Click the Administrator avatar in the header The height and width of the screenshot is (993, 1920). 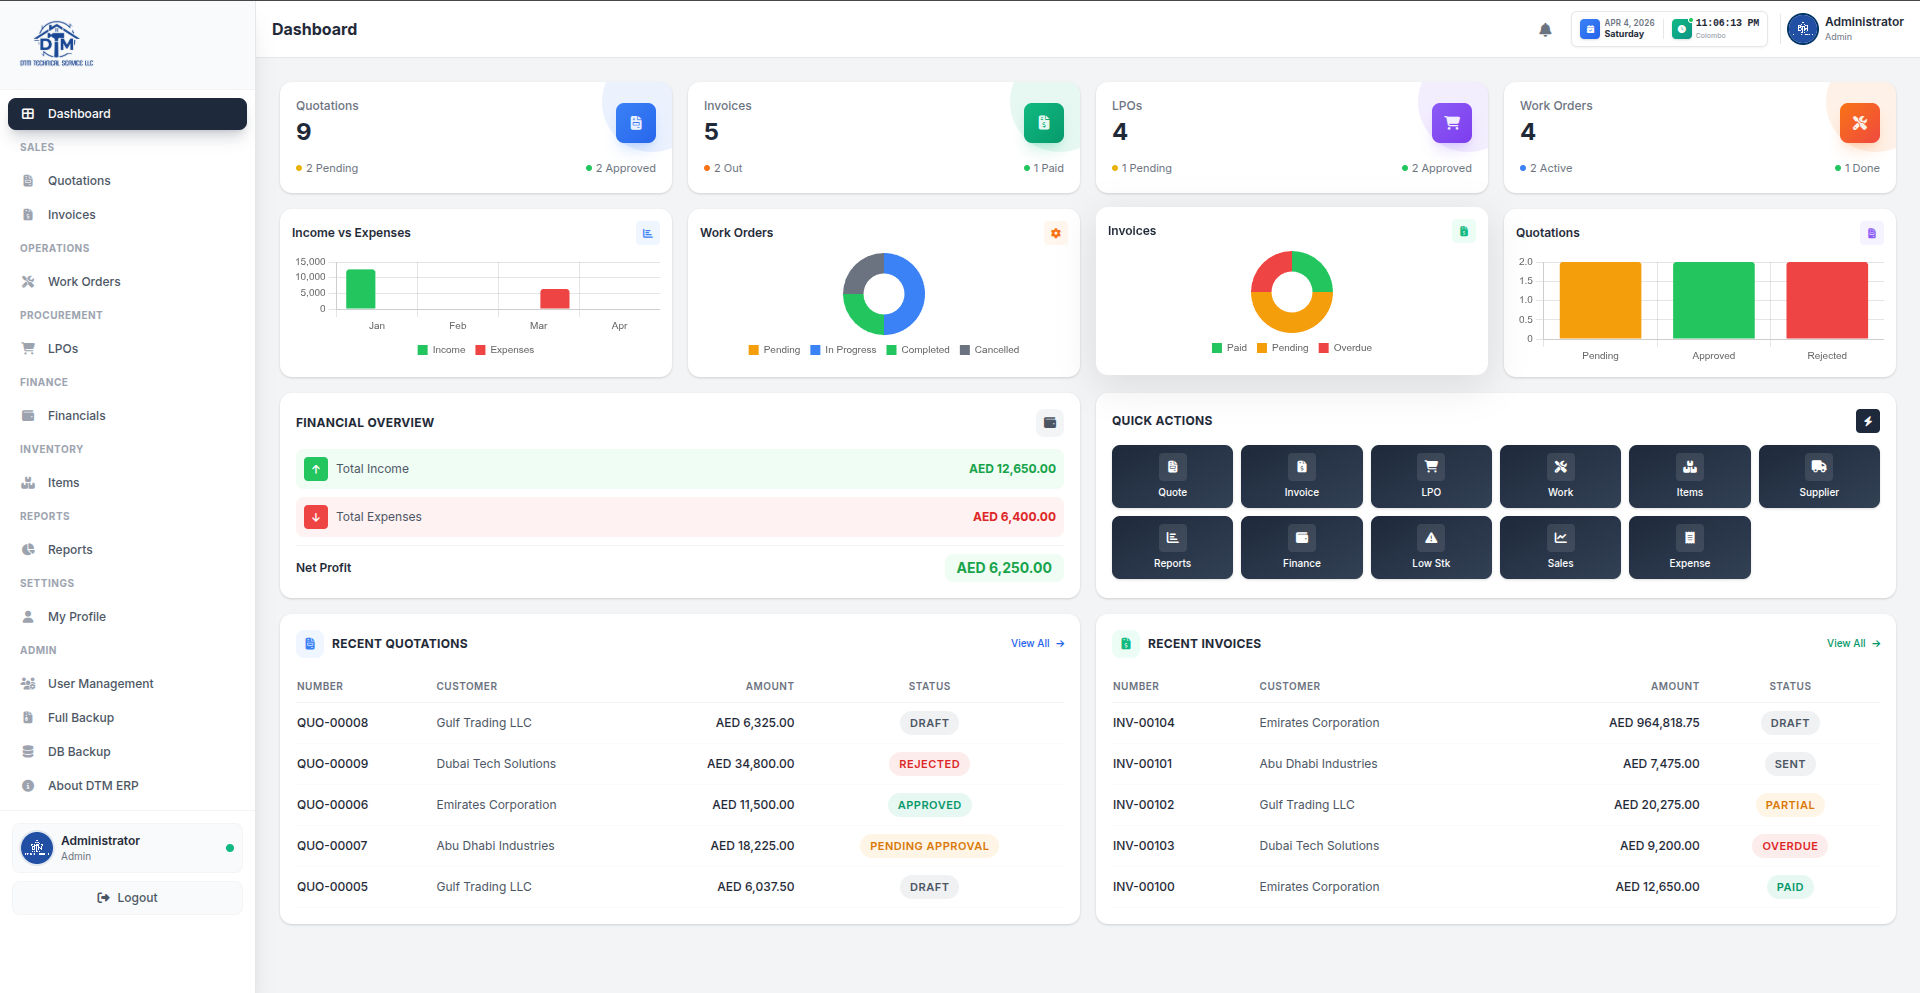1803,29
